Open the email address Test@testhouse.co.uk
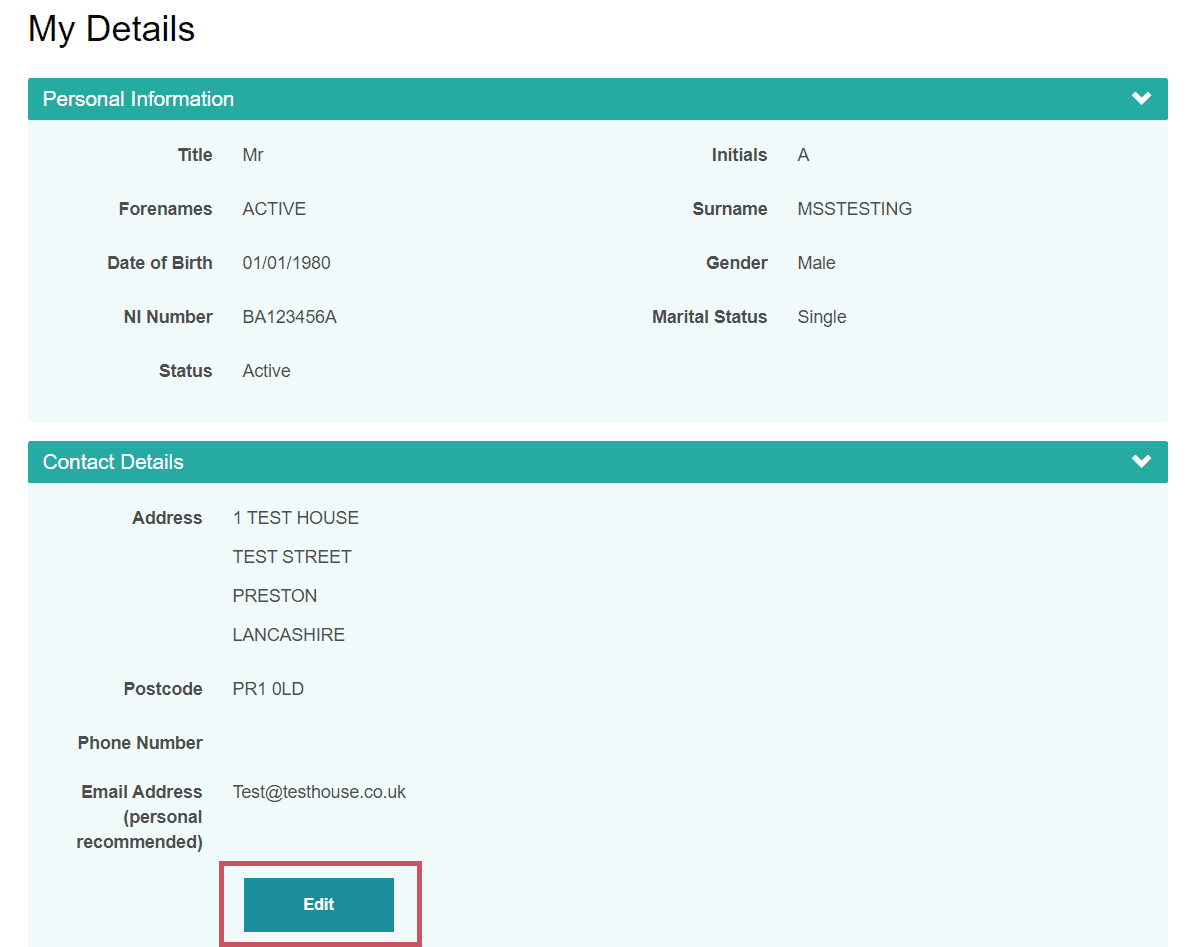The width and height of the screenshot is (1192, 947). point(318,791)
